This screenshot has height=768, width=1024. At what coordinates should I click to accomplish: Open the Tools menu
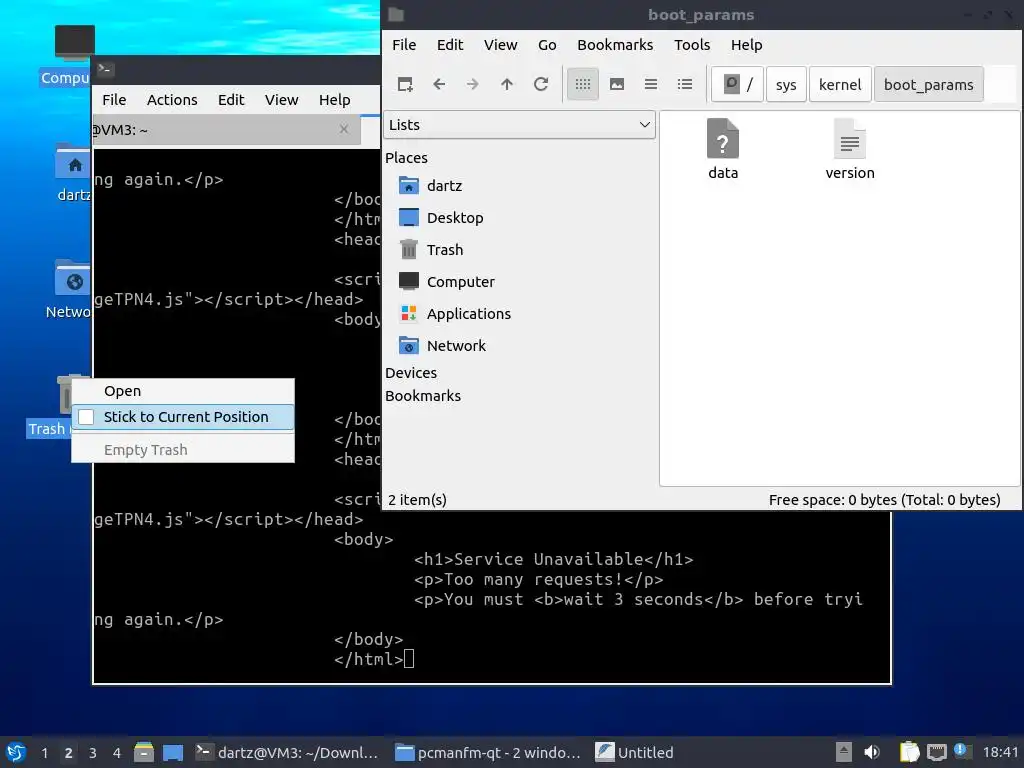pyautogui.click(x=692, y=45)
